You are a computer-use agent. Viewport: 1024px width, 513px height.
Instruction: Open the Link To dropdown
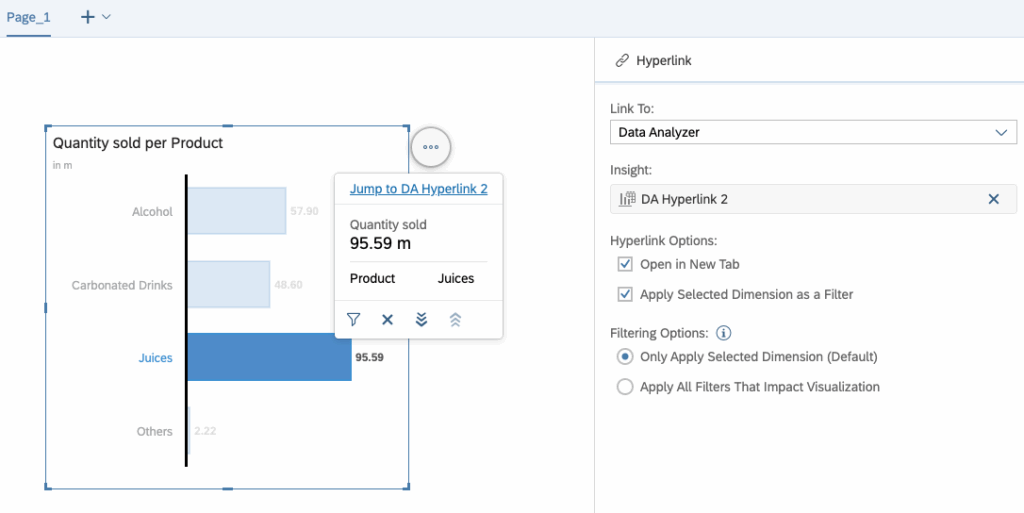[x=813, y=132]
